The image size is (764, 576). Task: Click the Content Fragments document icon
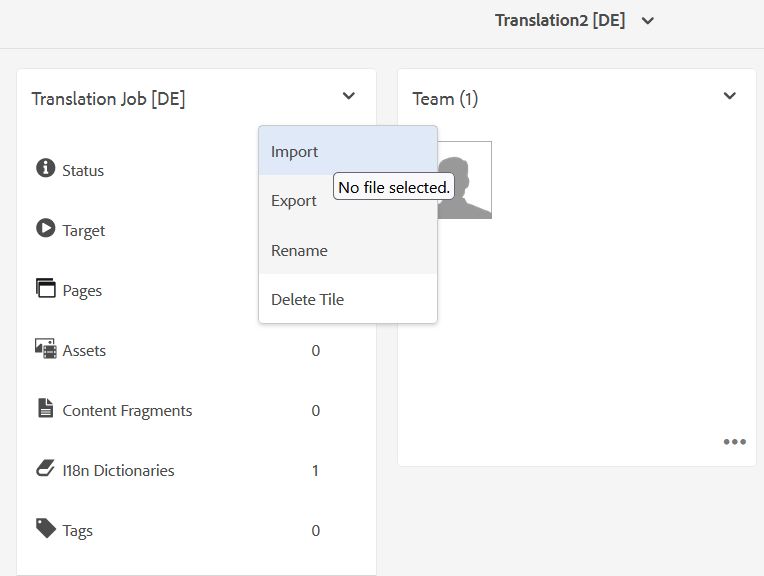click(45, 409)
